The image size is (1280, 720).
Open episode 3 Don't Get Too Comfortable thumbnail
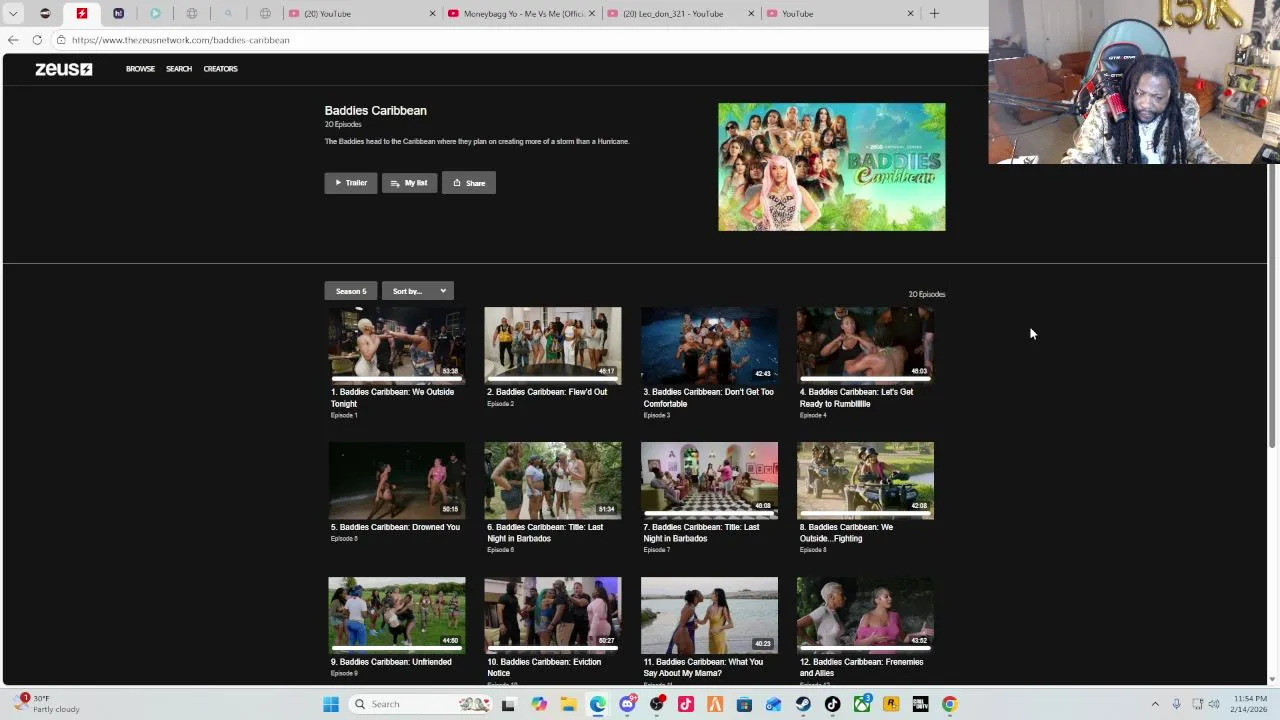tap(709, 345)
